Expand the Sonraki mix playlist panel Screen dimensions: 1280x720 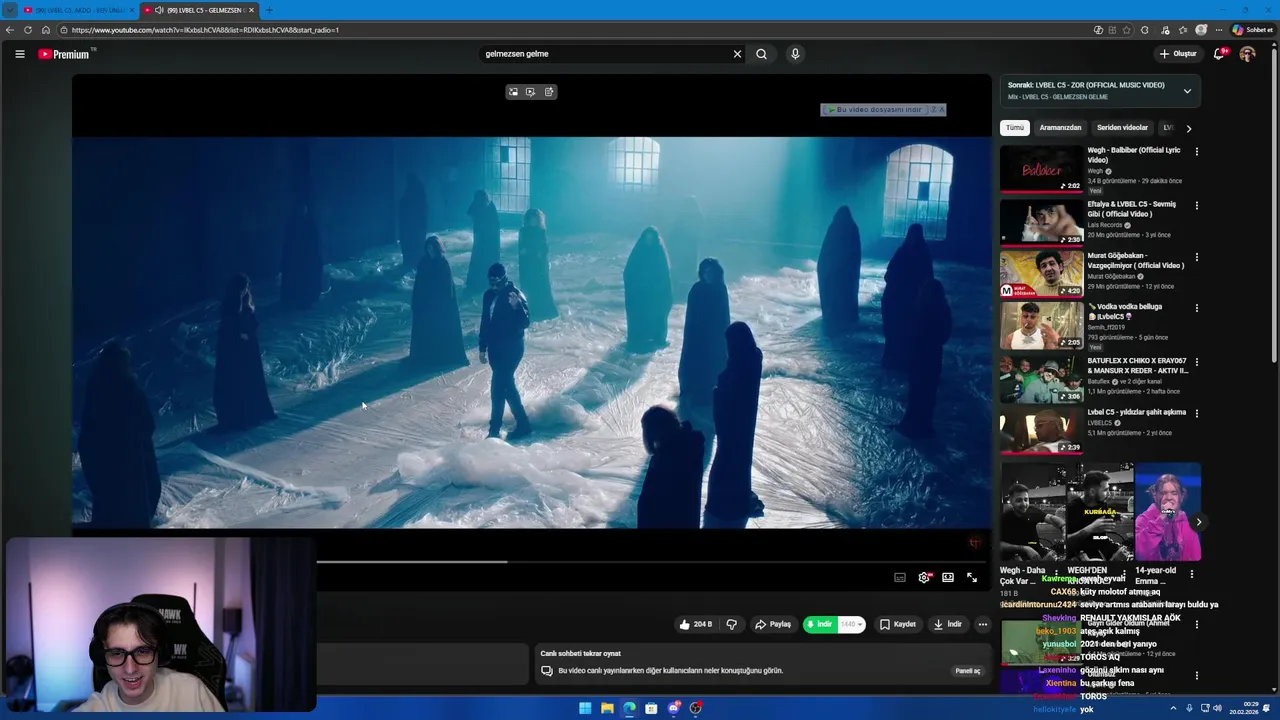[1187, 91]
